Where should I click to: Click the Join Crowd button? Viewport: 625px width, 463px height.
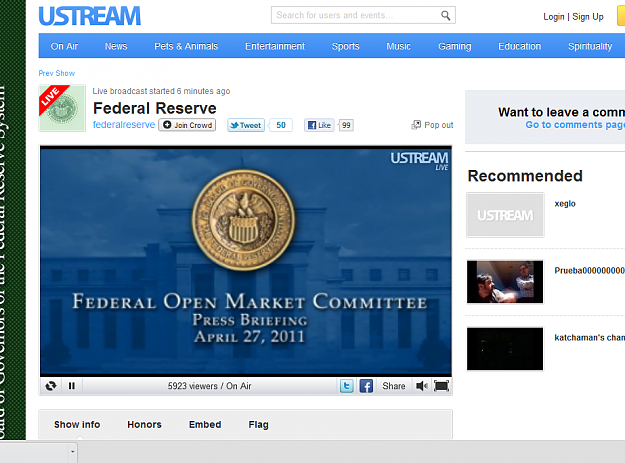187,125
